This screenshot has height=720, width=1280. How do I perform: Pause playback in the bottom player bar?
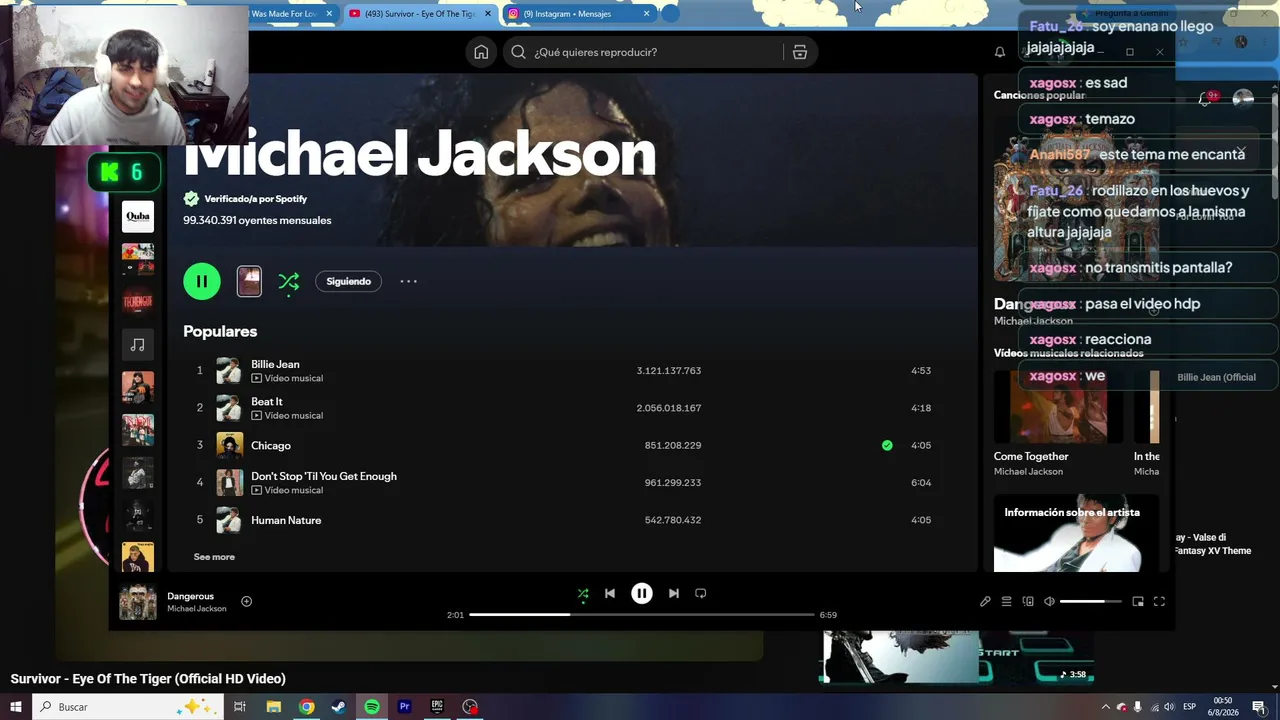pos(642,593)
